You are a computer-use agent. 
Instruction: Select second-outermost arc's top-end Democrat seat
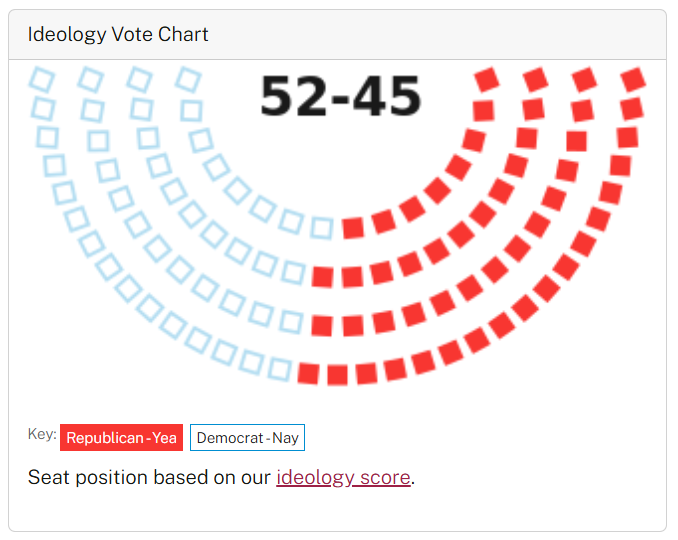click(90, 80)
